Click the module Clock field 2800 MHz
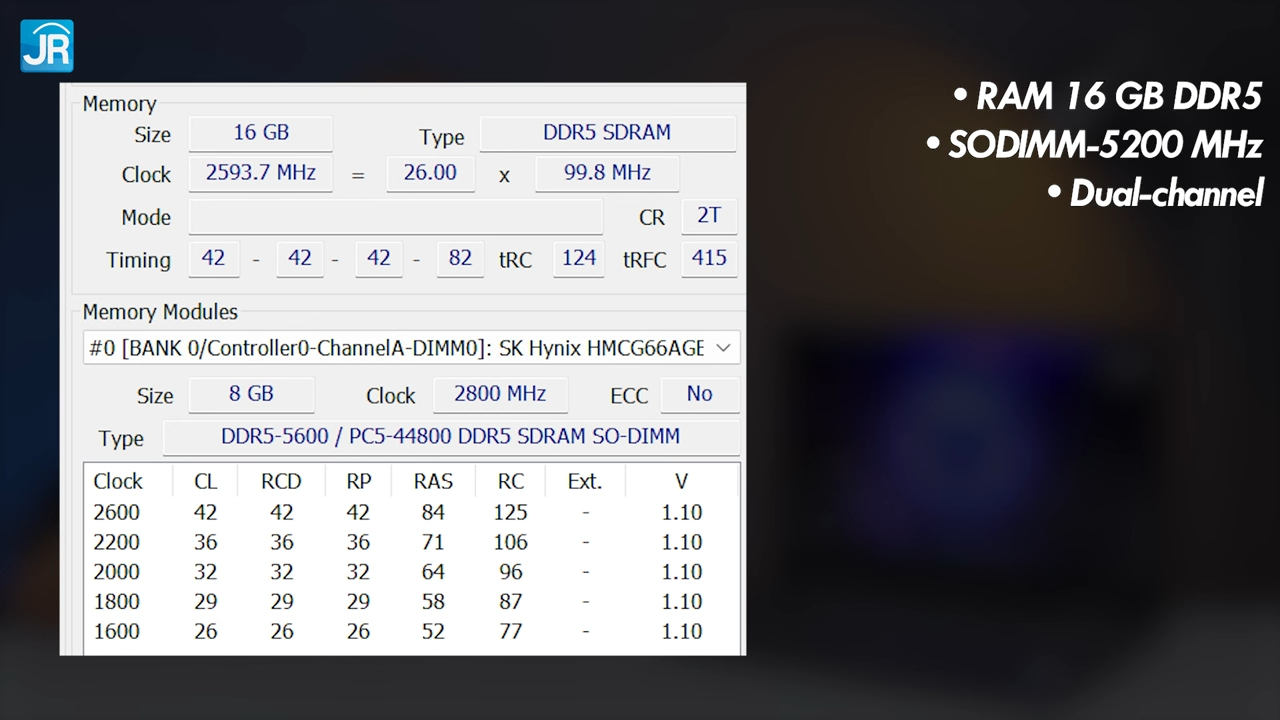 (x=500, y=395)
